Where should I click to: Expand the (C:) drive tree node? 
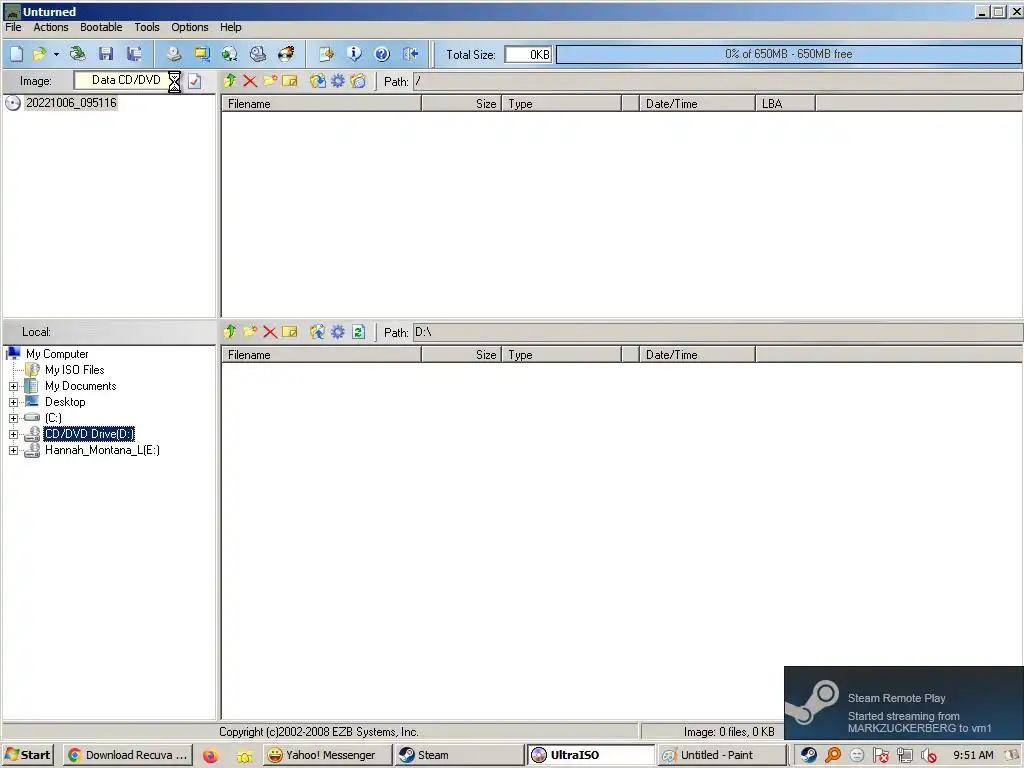pos(13,418)
